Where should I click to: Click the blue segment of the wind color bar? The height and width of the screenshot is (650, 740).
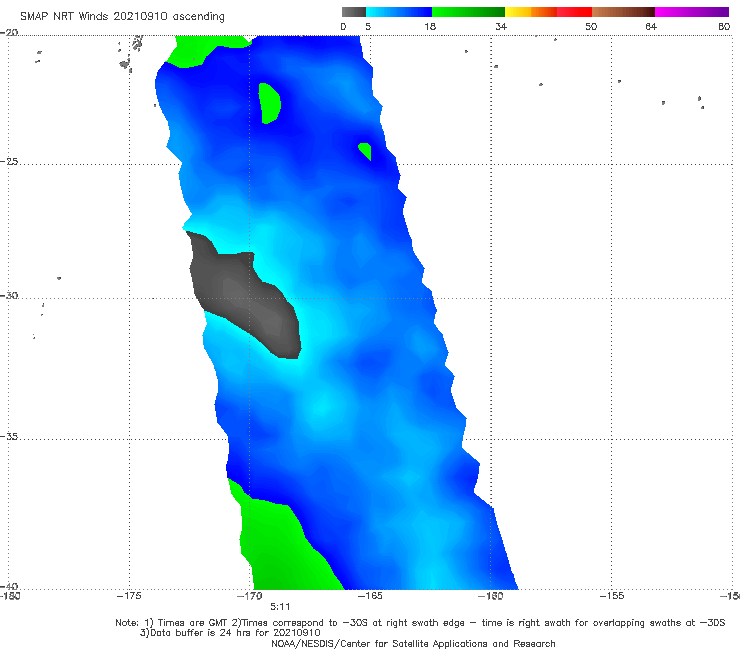click(399, 12)
